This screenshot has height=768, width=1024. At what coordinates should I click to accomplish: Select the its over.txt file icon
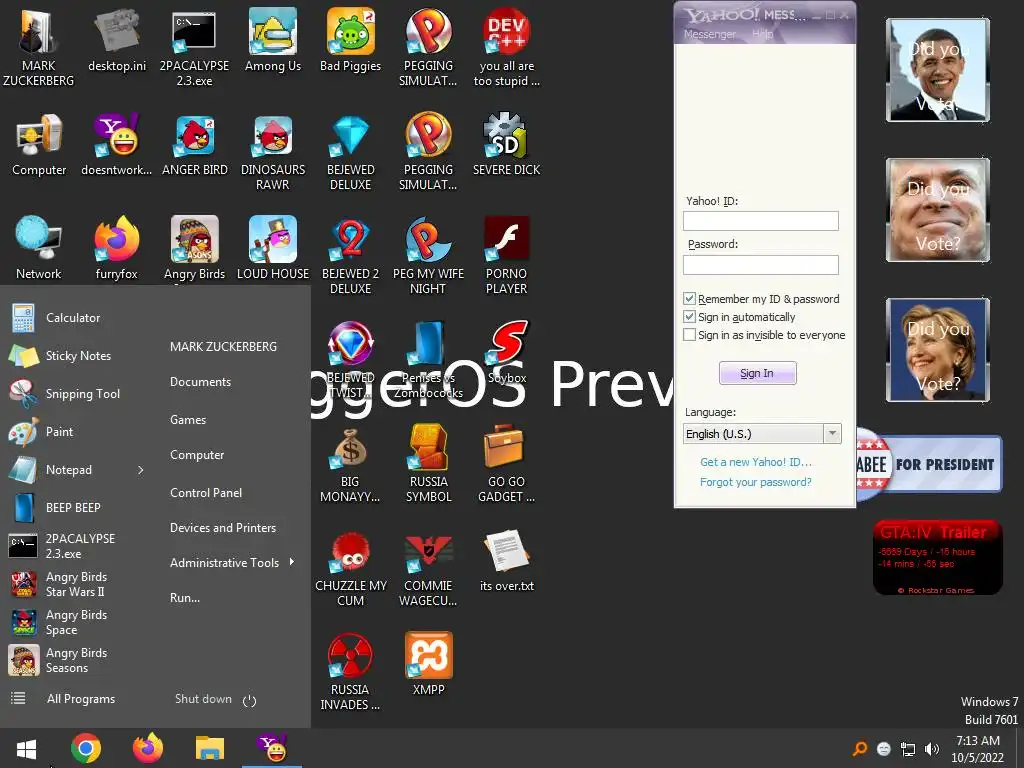tap(507, 561)
